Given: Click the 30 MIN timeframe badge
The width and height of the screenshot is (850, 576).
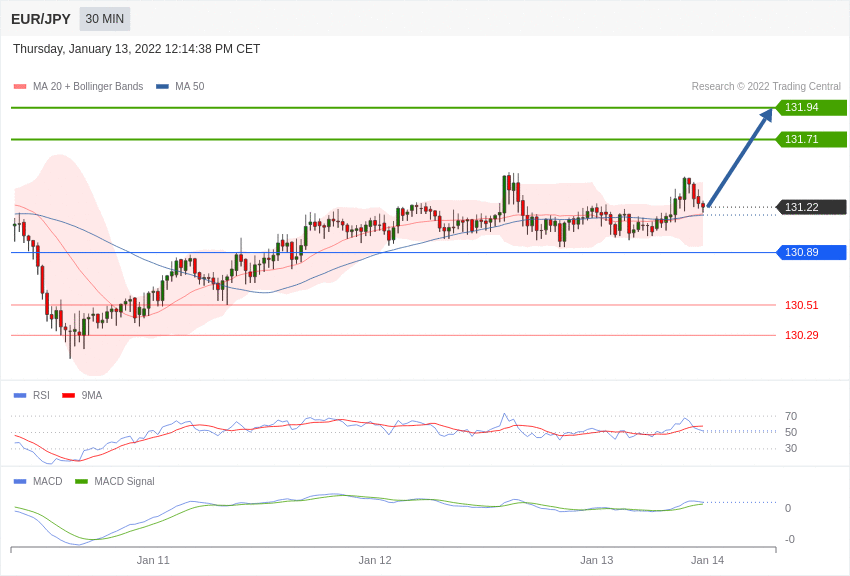Looking at the screenshot, I should pos(105,19).
